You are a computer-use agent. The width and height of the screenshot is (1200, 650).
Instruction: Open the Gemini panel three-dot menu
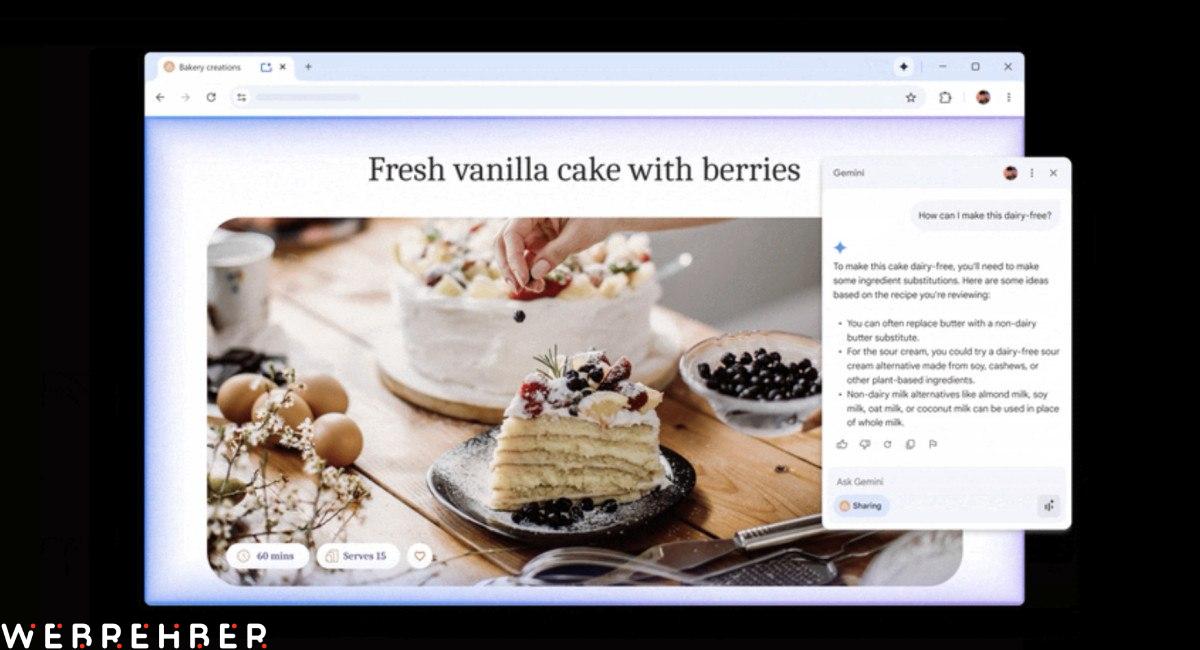[1032, 173]
